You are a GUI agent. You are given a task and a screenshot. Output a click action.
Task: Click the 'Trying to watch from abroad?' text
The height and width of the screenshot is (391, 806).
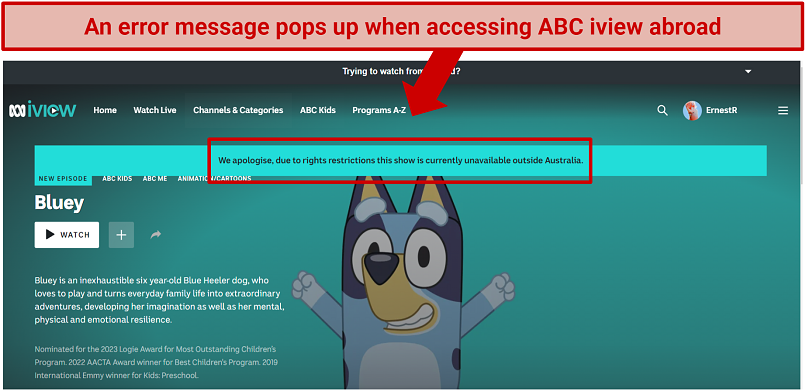tap(401, 71)
